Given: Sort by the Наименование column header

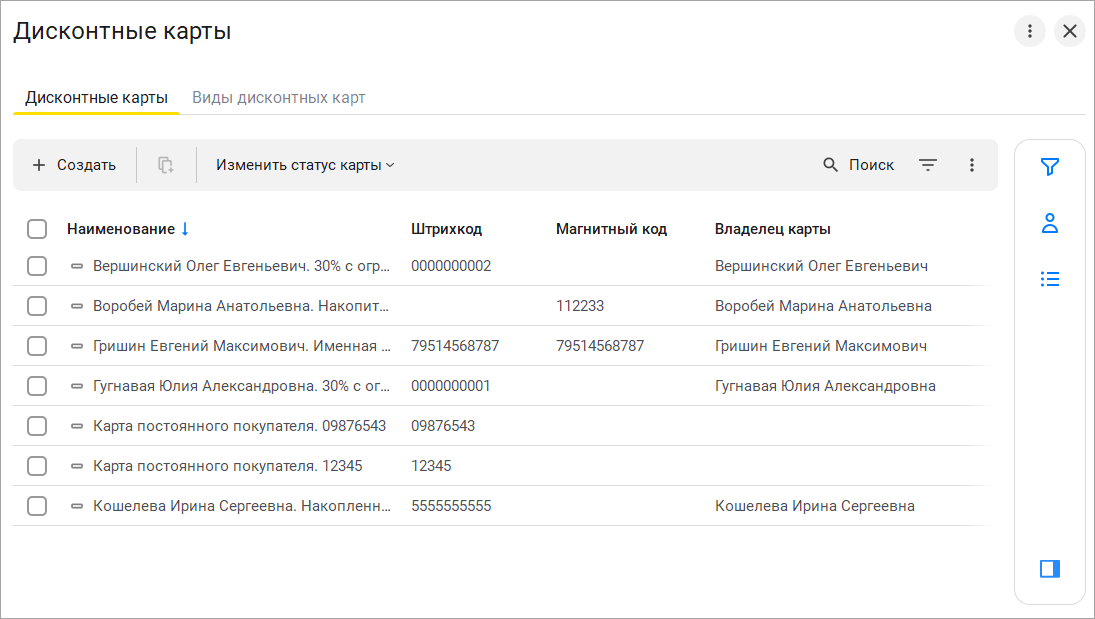Looking at the screenshot, I should 121,229.
